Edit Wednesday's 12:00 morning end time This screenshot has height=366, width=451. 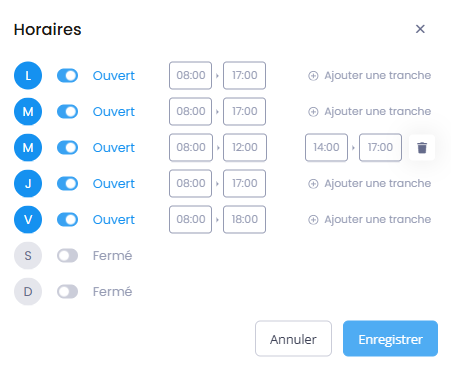pos(245,147)
